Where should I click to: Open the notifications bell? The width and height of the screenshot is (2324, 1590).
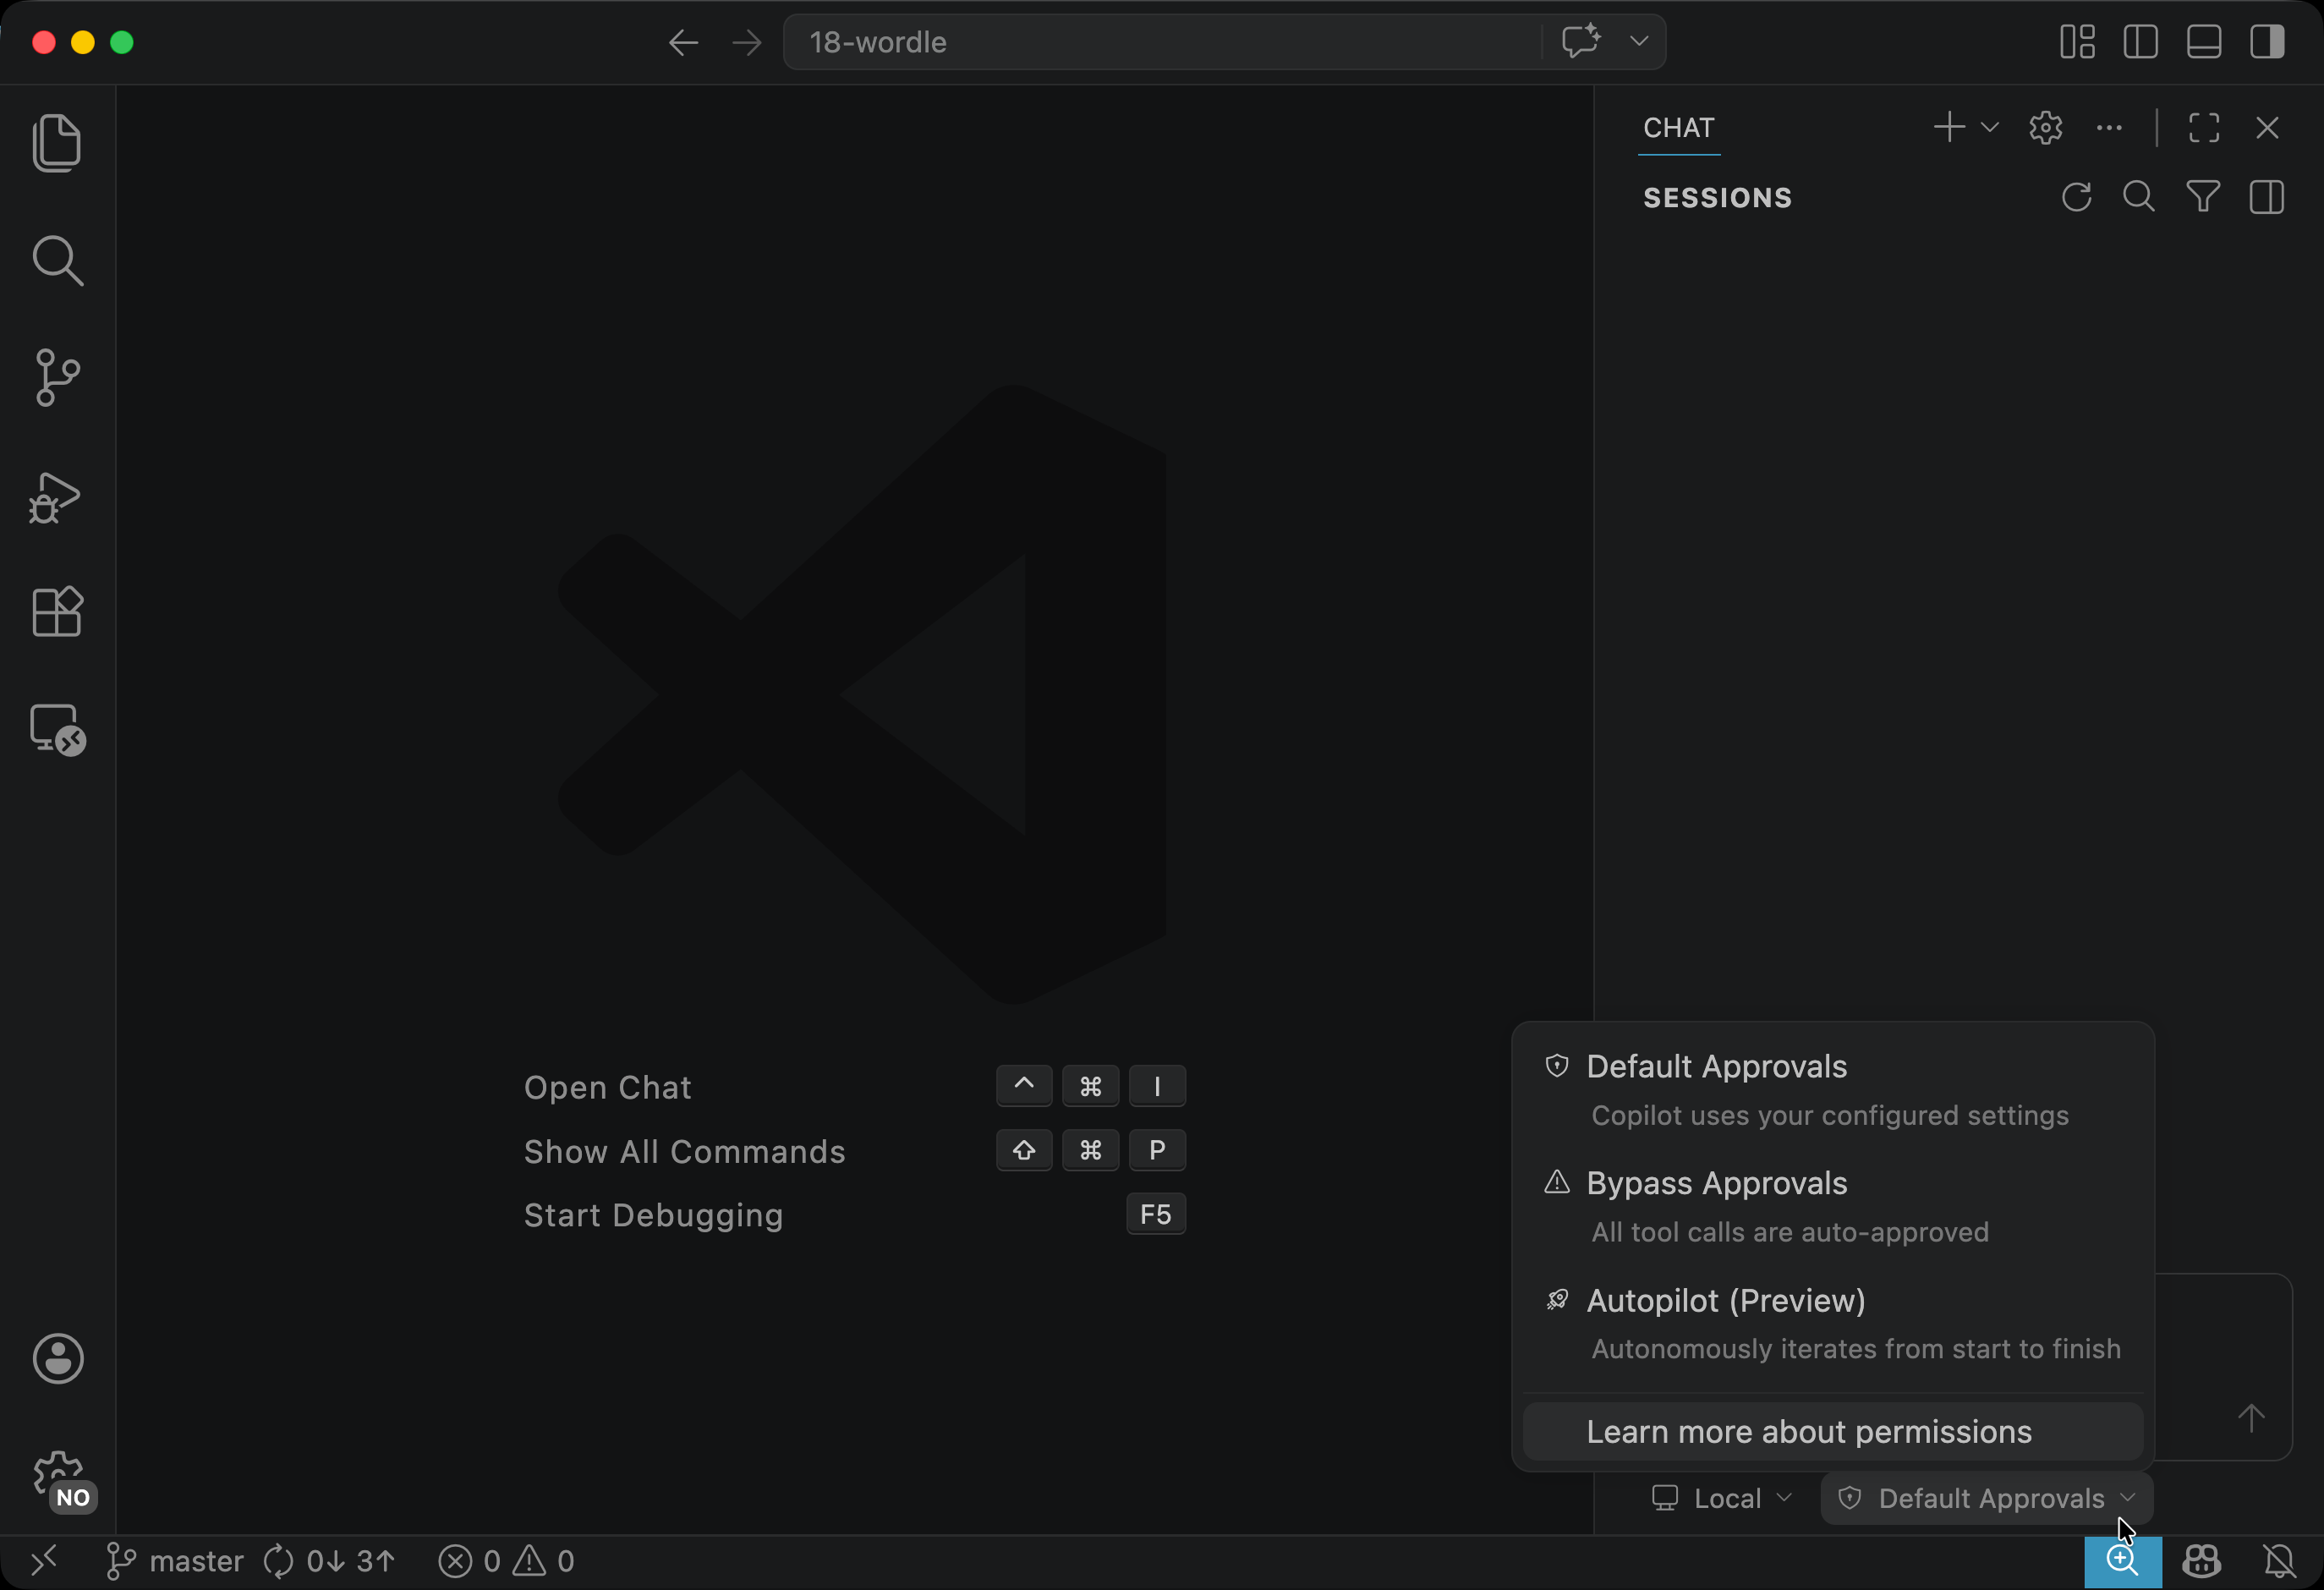tap(2279, 1561)
